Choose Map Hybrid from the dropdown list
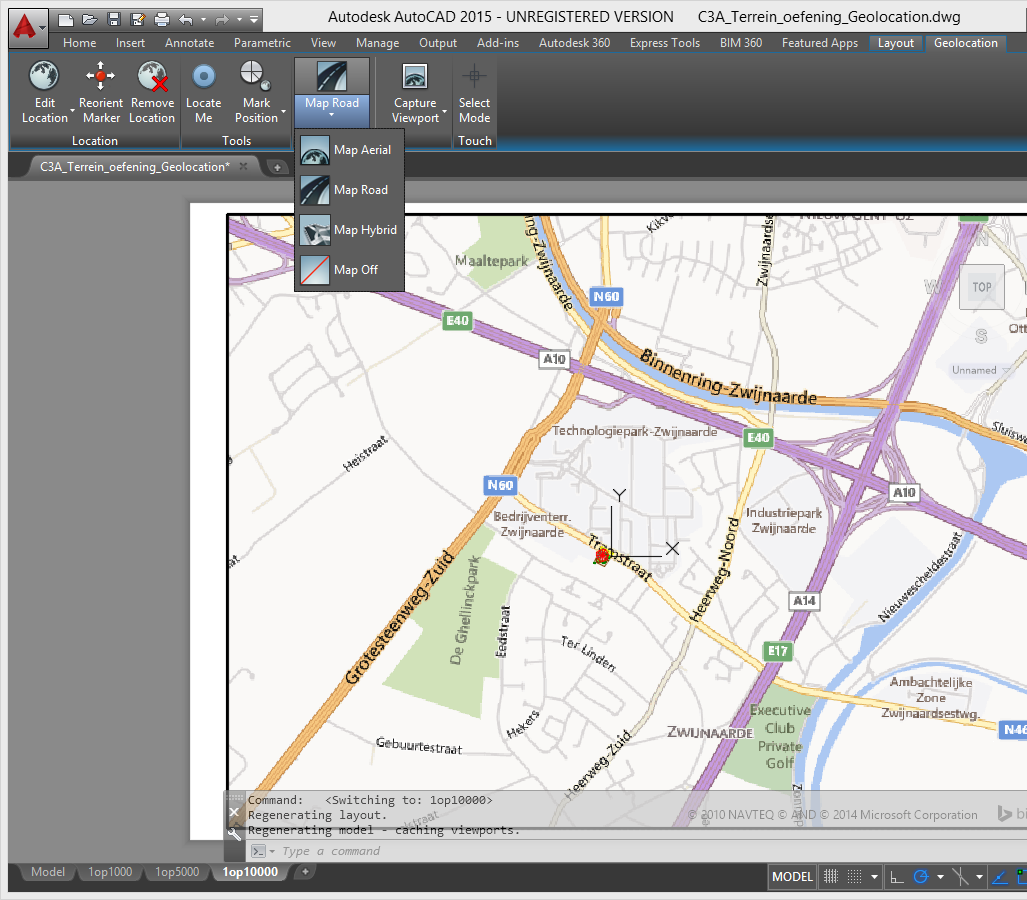 [x=349, y=230]
